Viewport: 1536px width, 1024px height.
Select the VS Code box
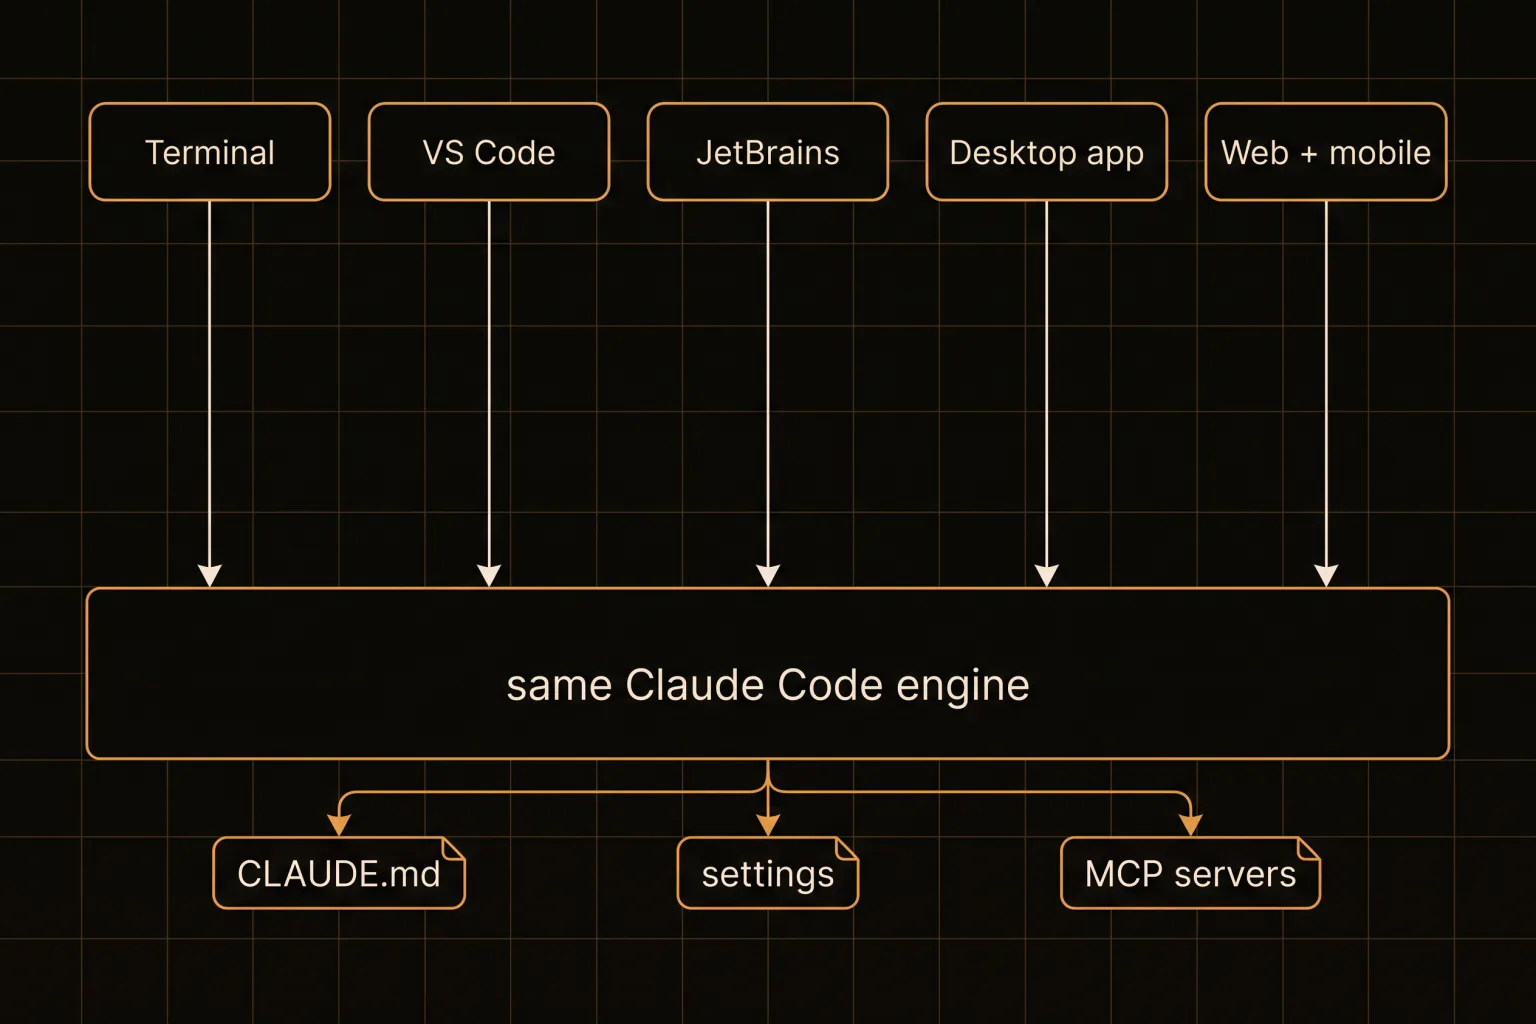[x=489, y=152]
